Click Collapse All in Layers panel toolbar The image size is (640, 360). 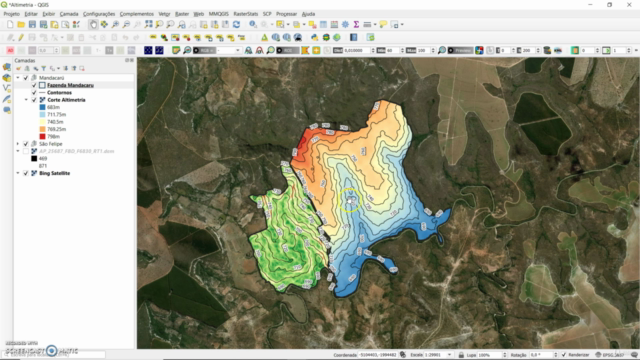pos(74,69)
